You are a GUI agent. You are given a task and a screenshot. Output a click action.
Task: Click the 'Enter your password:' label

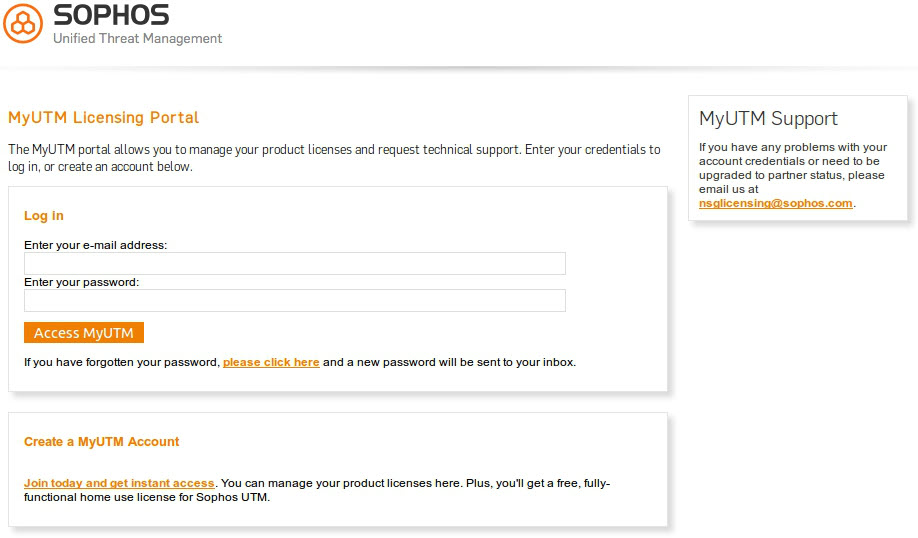coord(81,282)
